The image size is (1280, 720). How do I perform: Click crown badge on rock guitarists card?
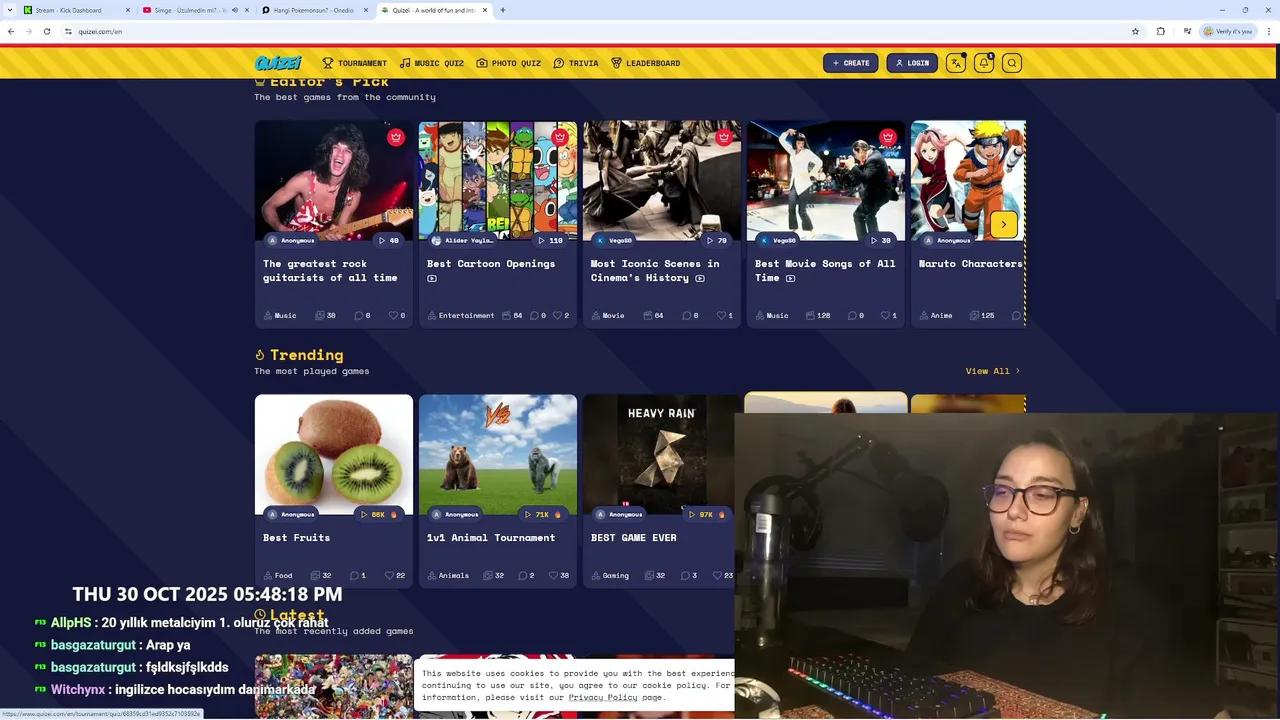396,137
